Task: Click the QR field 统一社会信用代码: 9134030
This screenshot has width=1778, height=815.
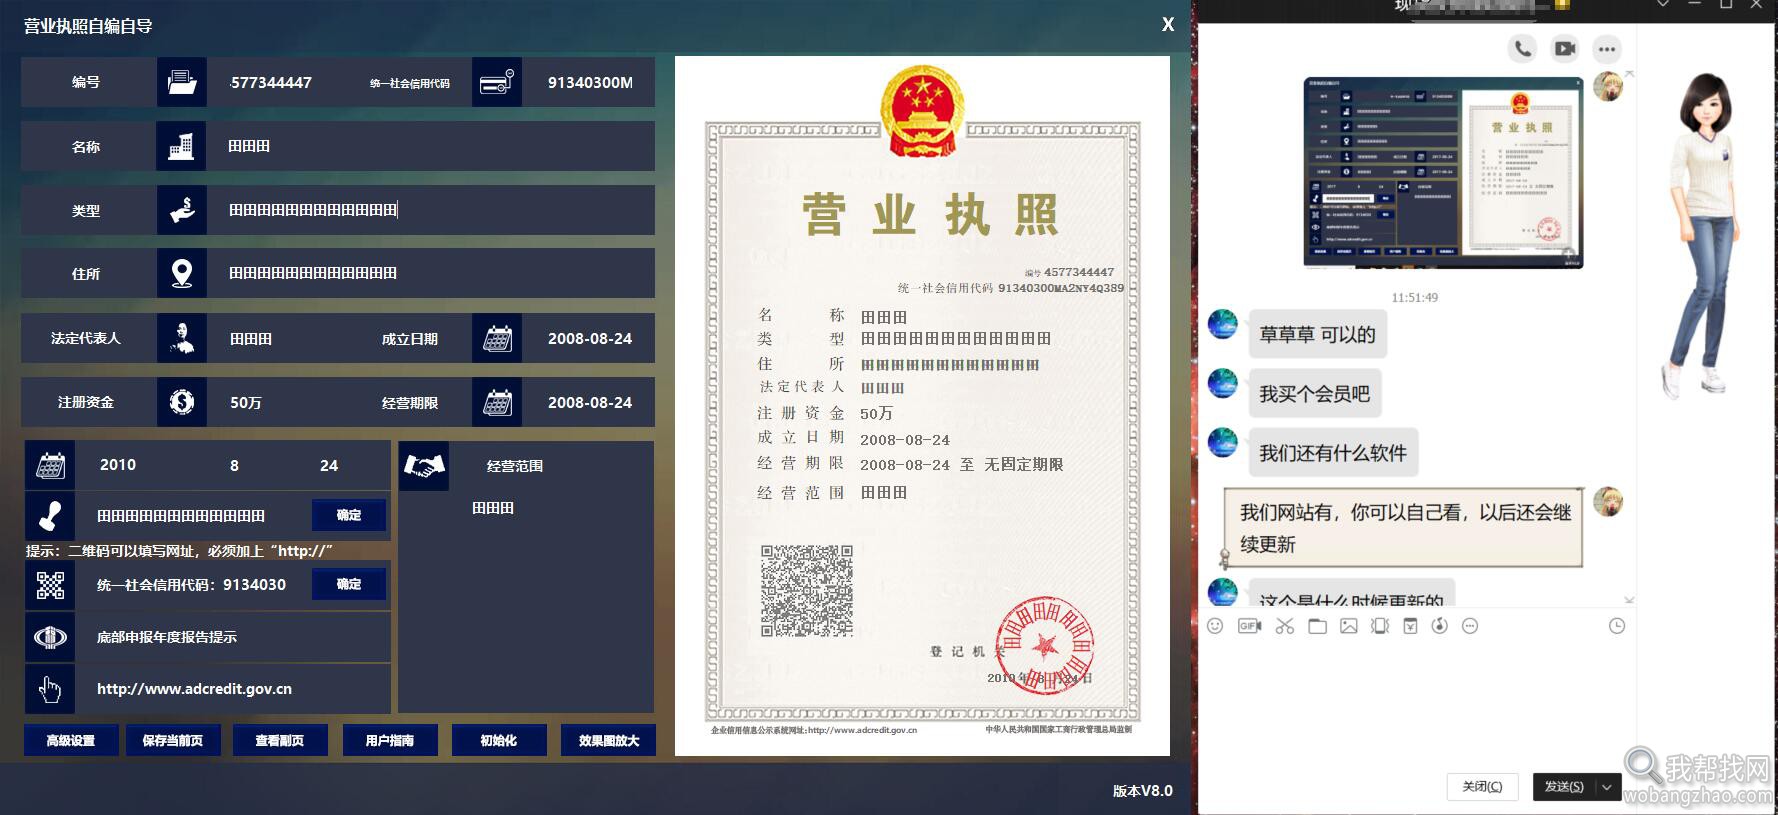Action: coord(192,585)
